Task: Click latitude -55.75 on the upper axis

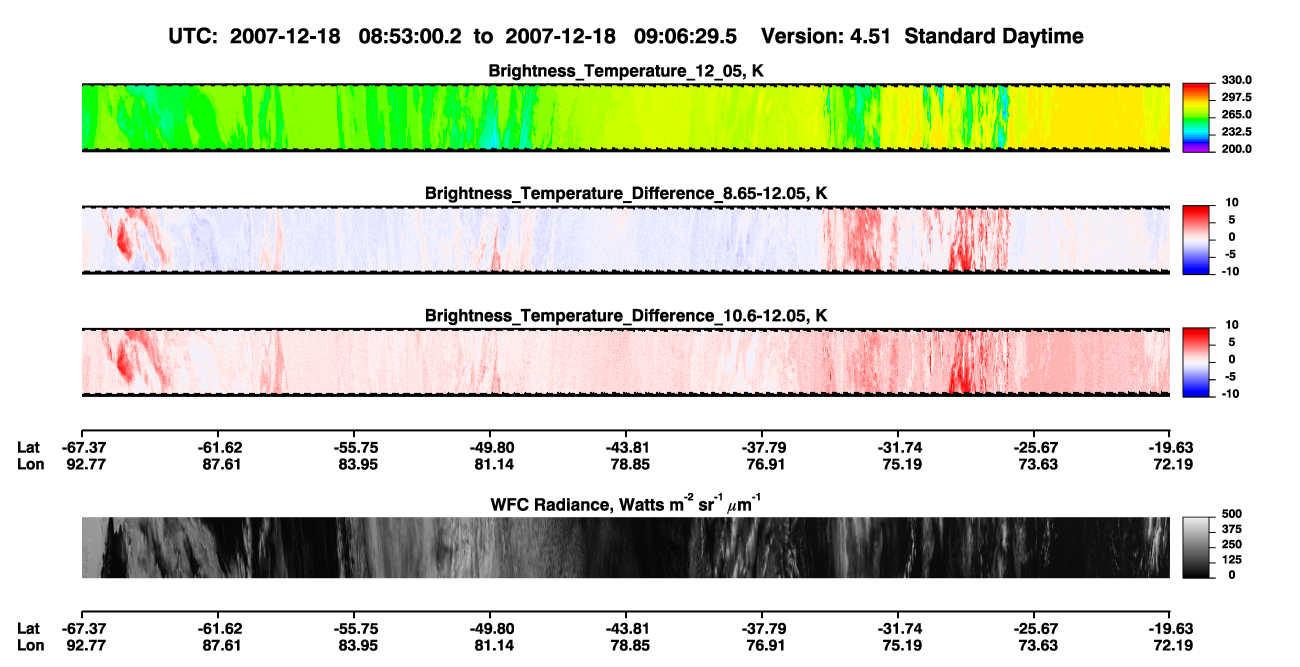Action: (355, 447)
